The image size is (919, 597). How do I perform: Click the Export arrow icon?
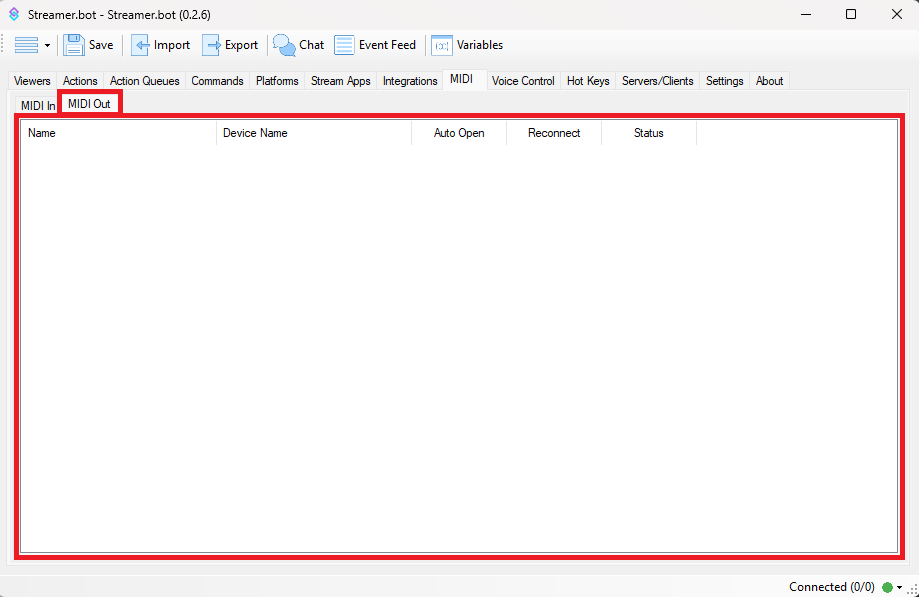point(212,45)
